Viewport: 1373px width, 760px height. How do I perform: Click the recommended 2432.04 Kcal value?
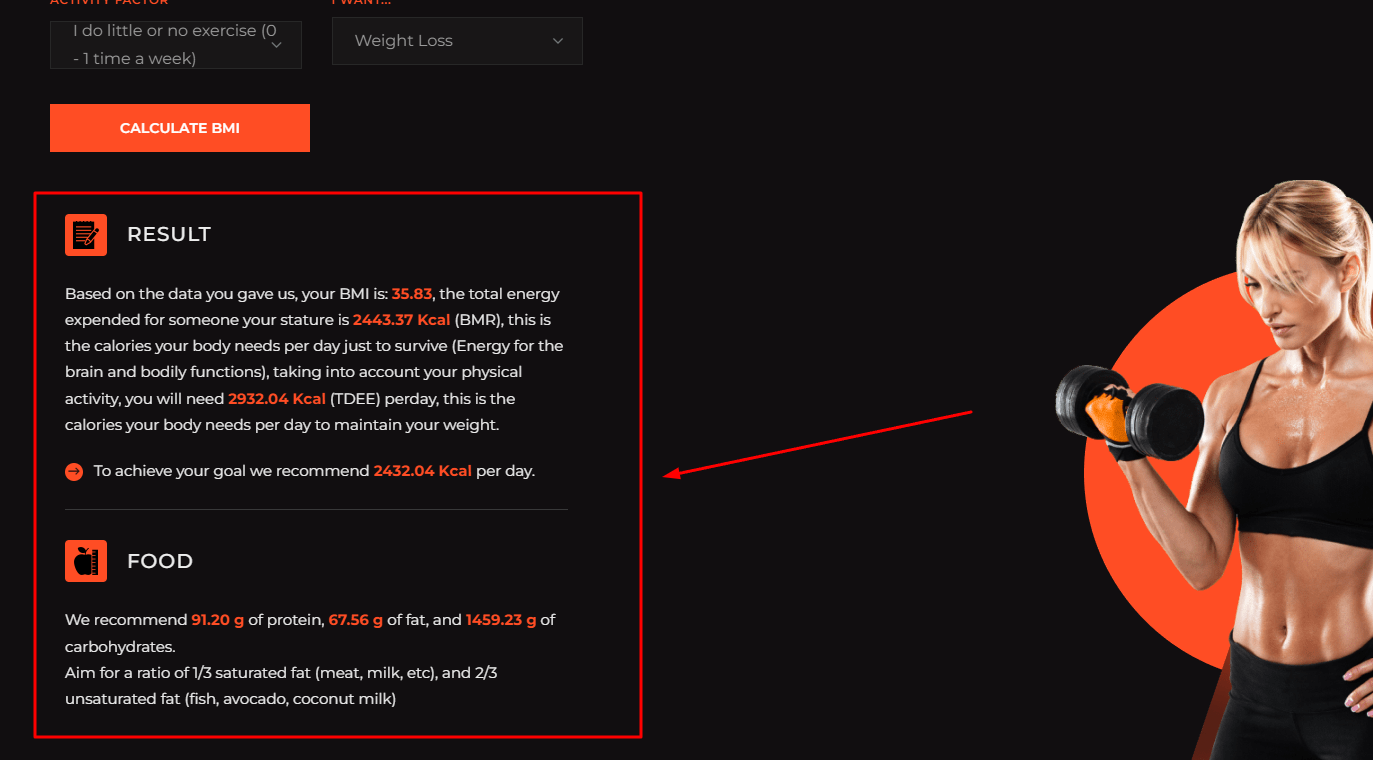point(423,471)
